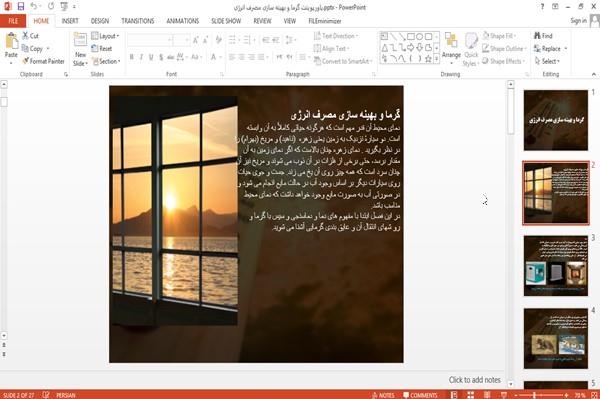The image size is (600, 399).
Task: Click the Redo arrow in Quick Access toolbar
Action: point(51,7)
